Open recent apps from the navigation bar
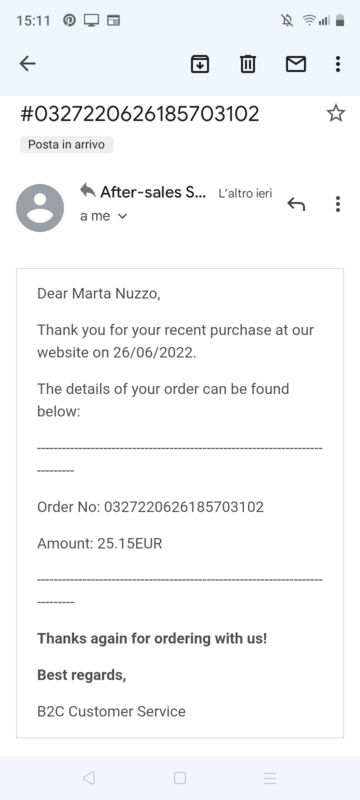360x800 pixels. [x=270, y=778]
